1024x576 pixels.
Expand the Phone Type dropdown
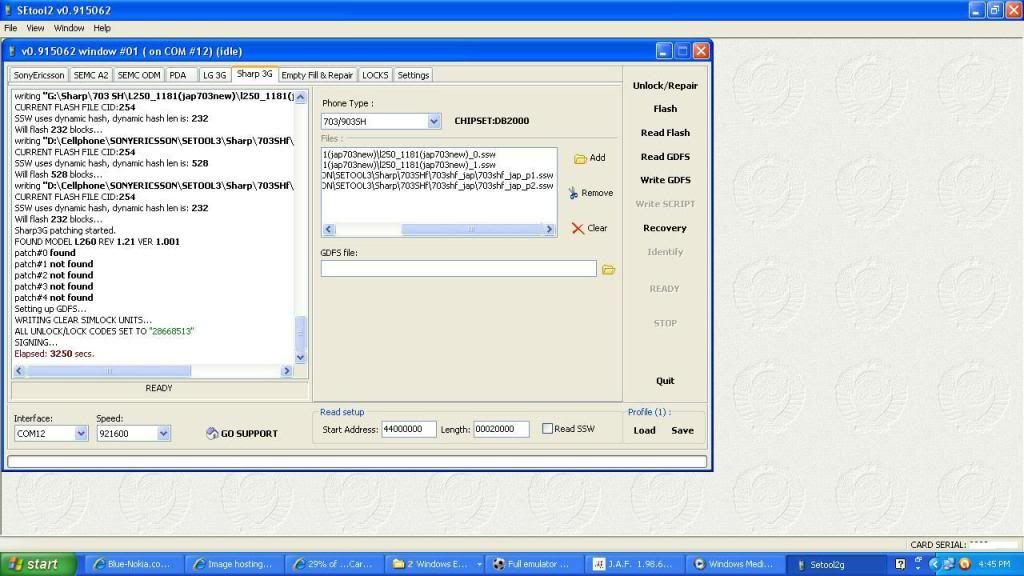pos(434,121)
